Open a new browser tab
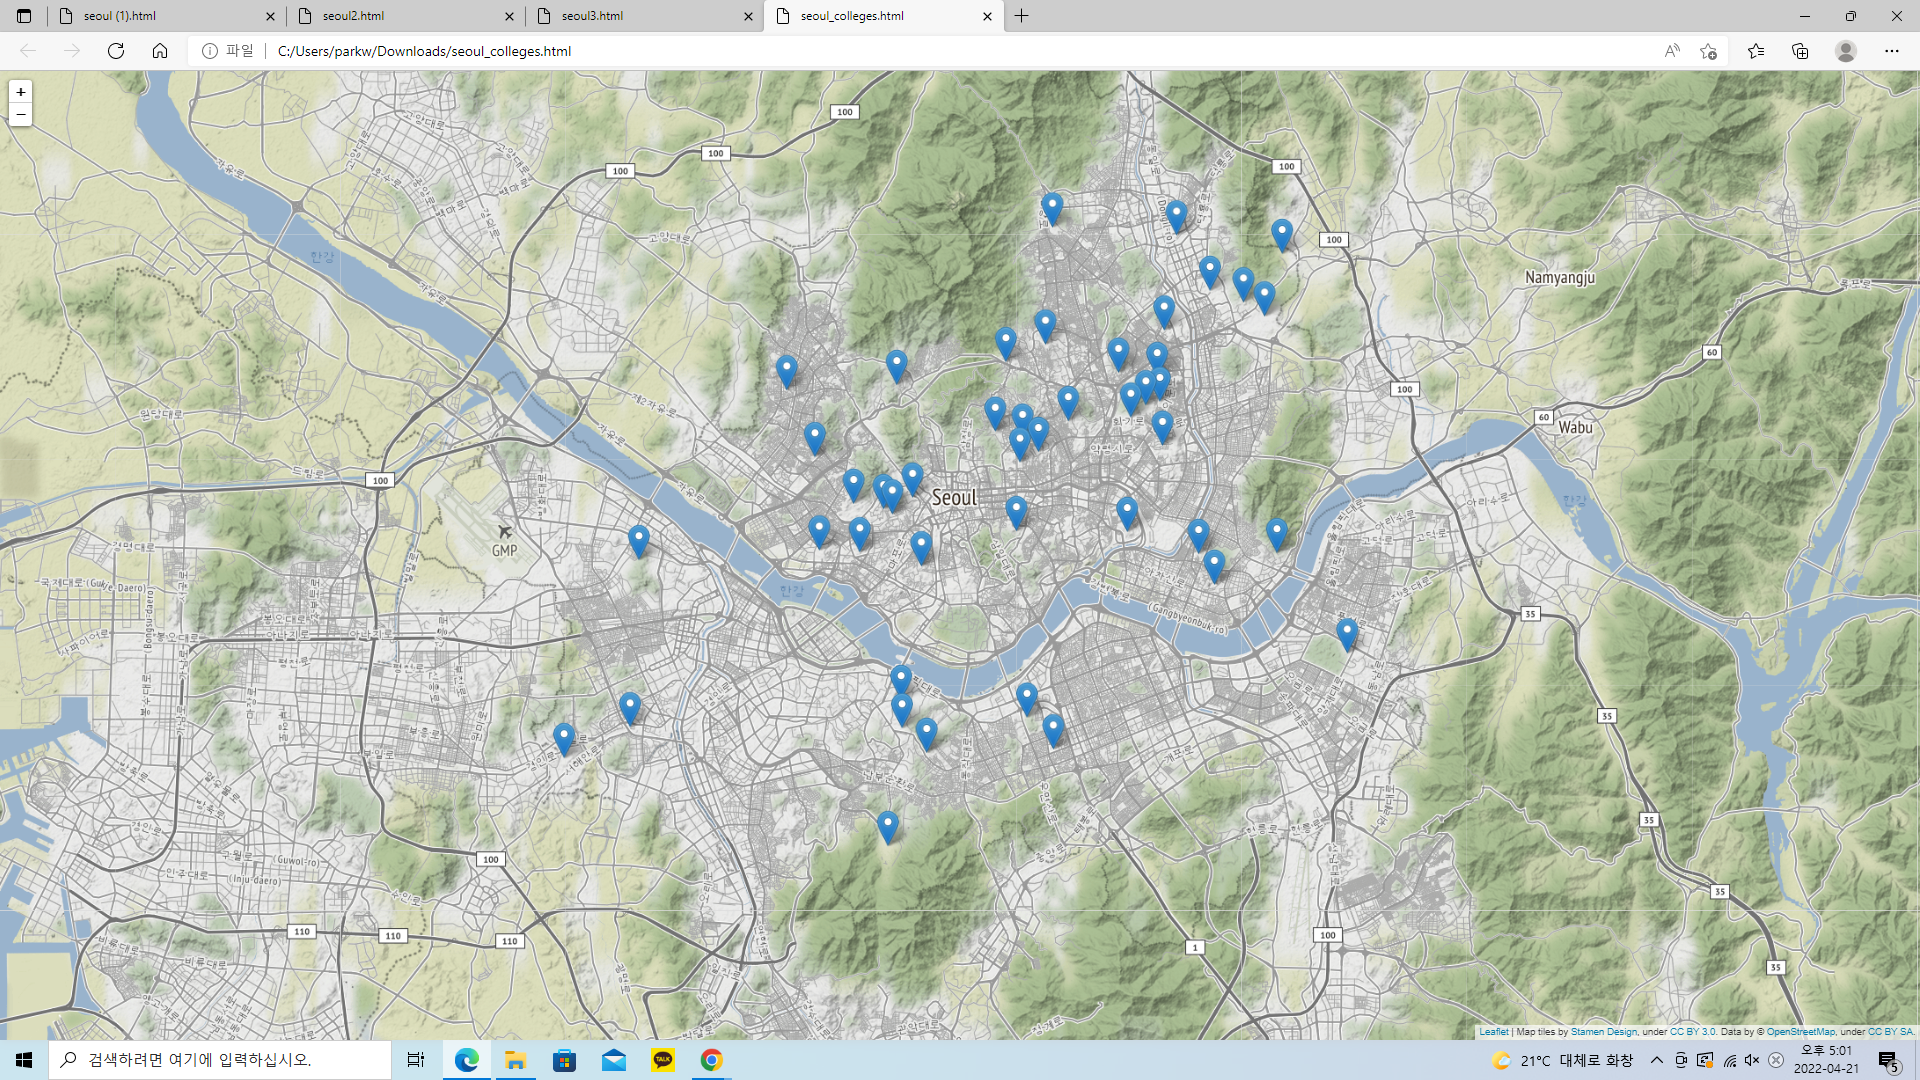1920x1080 pixels. [x=1021, y=16]
